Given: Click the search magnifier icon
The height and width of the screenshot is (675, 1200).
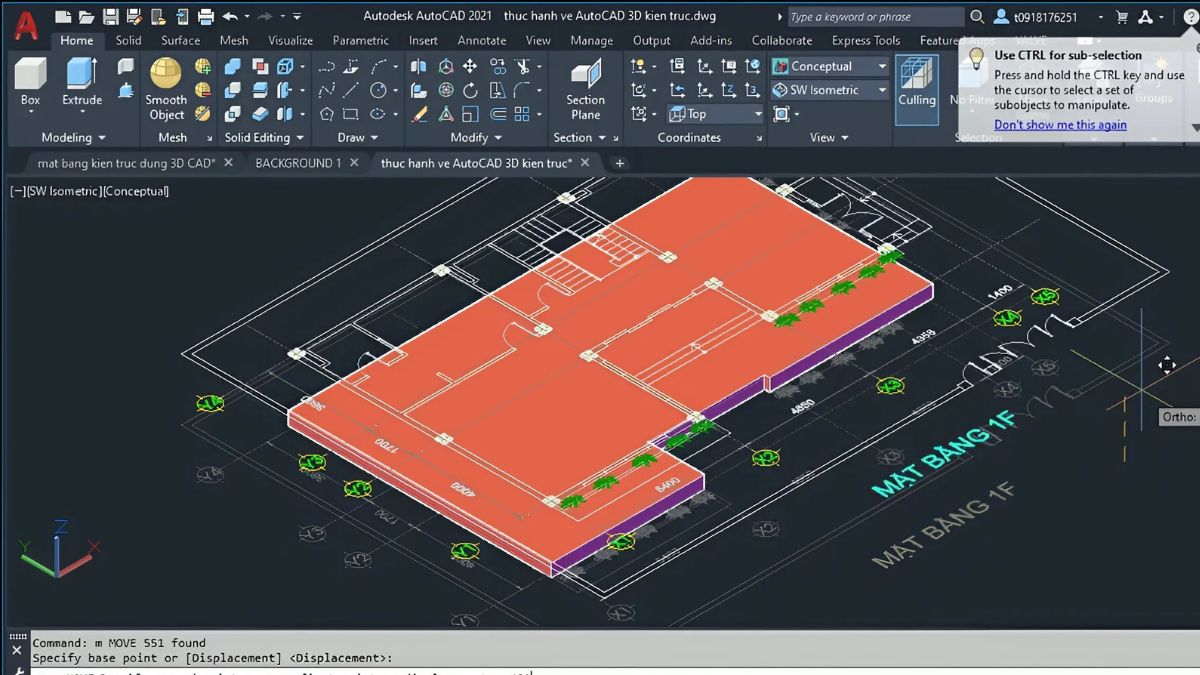Looking at the screenshot, I should point(977,17).
